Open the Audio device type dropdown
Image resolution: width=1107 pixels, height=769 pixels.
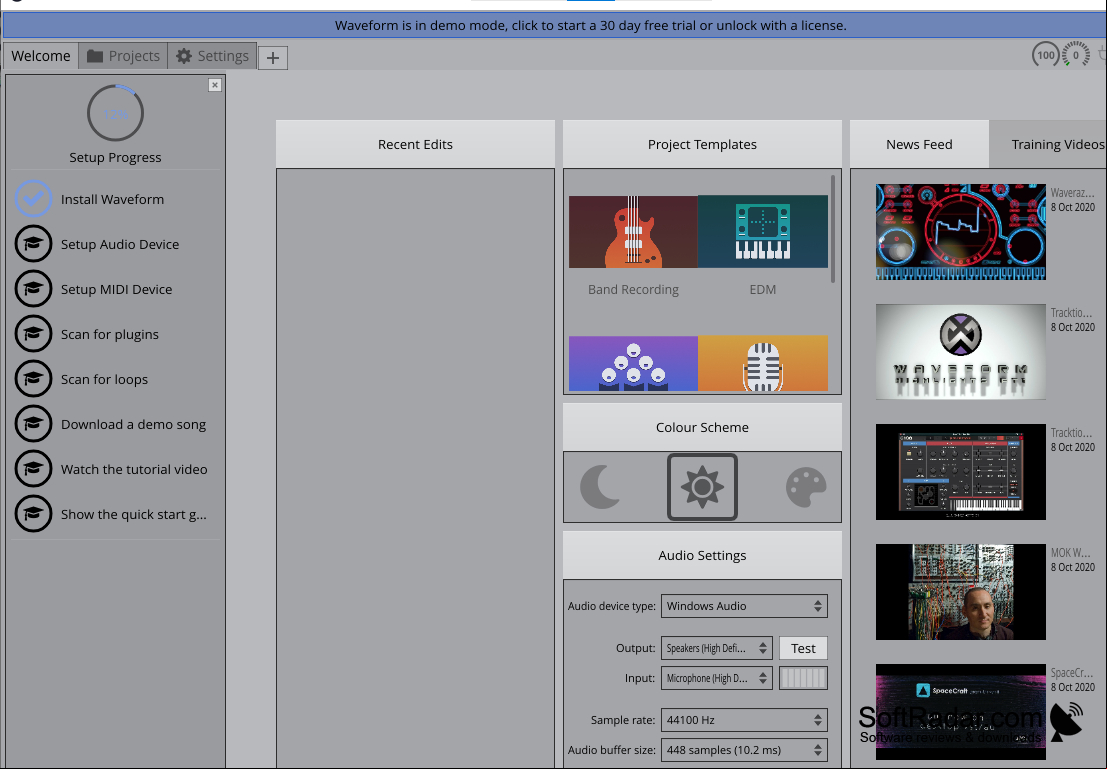point(744,606)
